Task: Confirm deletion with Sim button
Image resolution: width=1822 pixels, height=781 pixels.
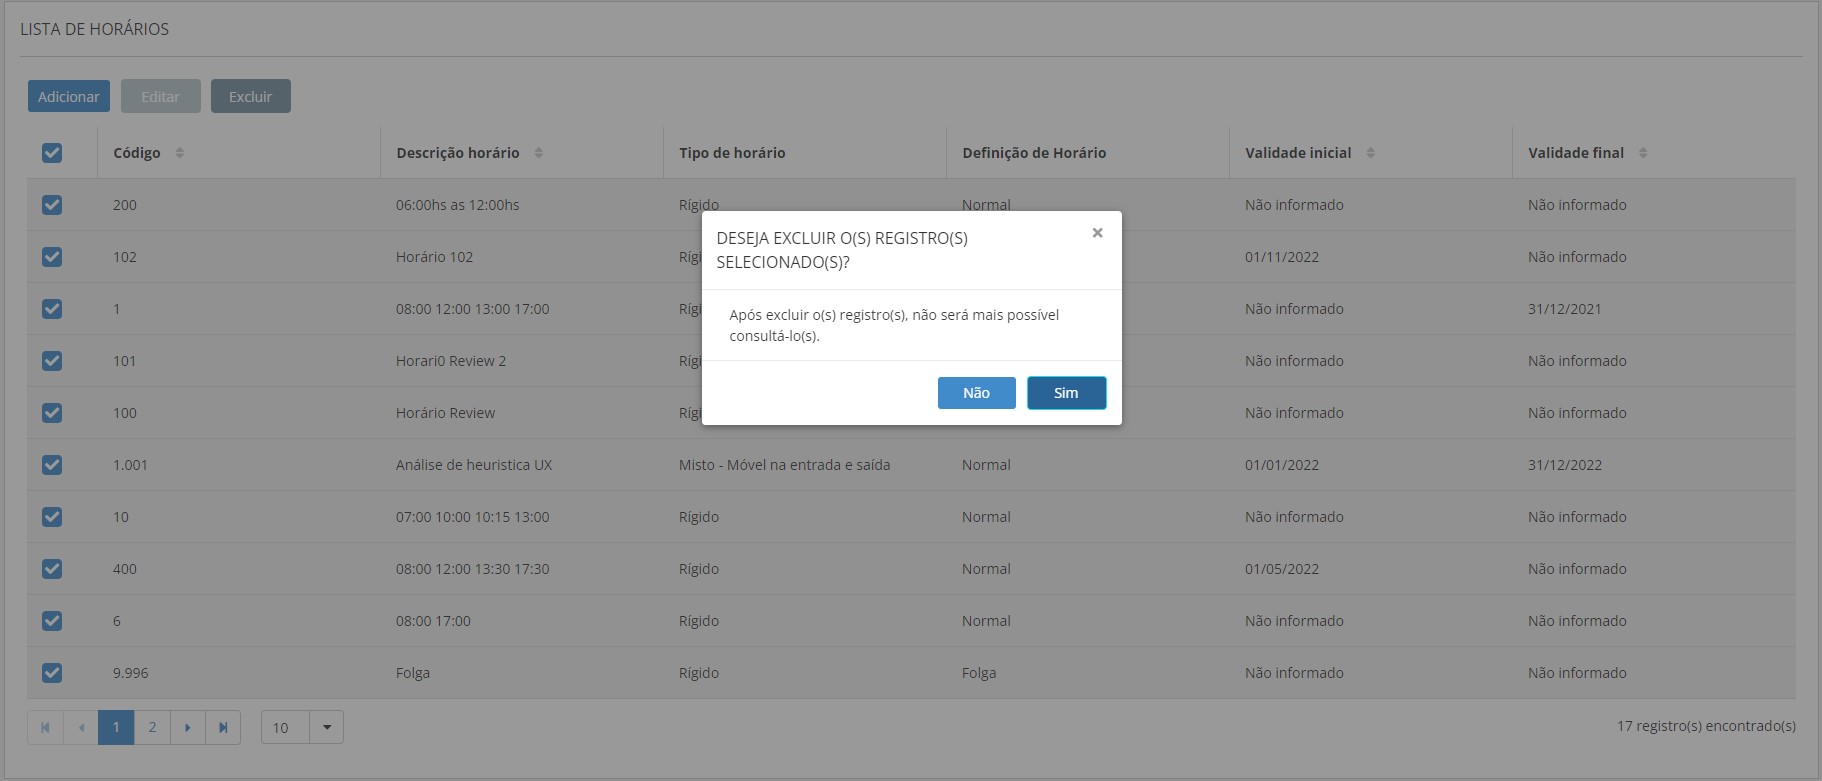Action: click(x=1066, y=393)
